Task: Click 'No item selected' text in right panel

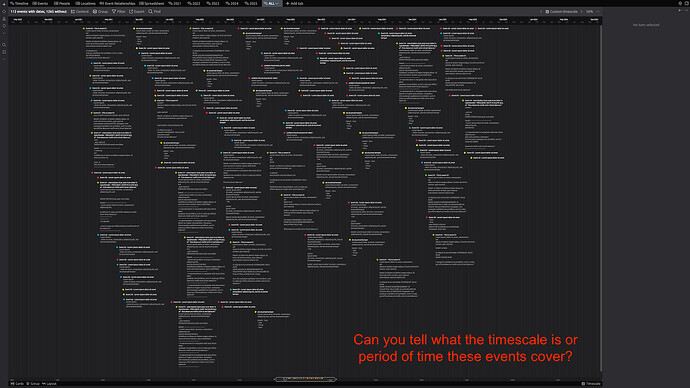Action: coord(646,25)
